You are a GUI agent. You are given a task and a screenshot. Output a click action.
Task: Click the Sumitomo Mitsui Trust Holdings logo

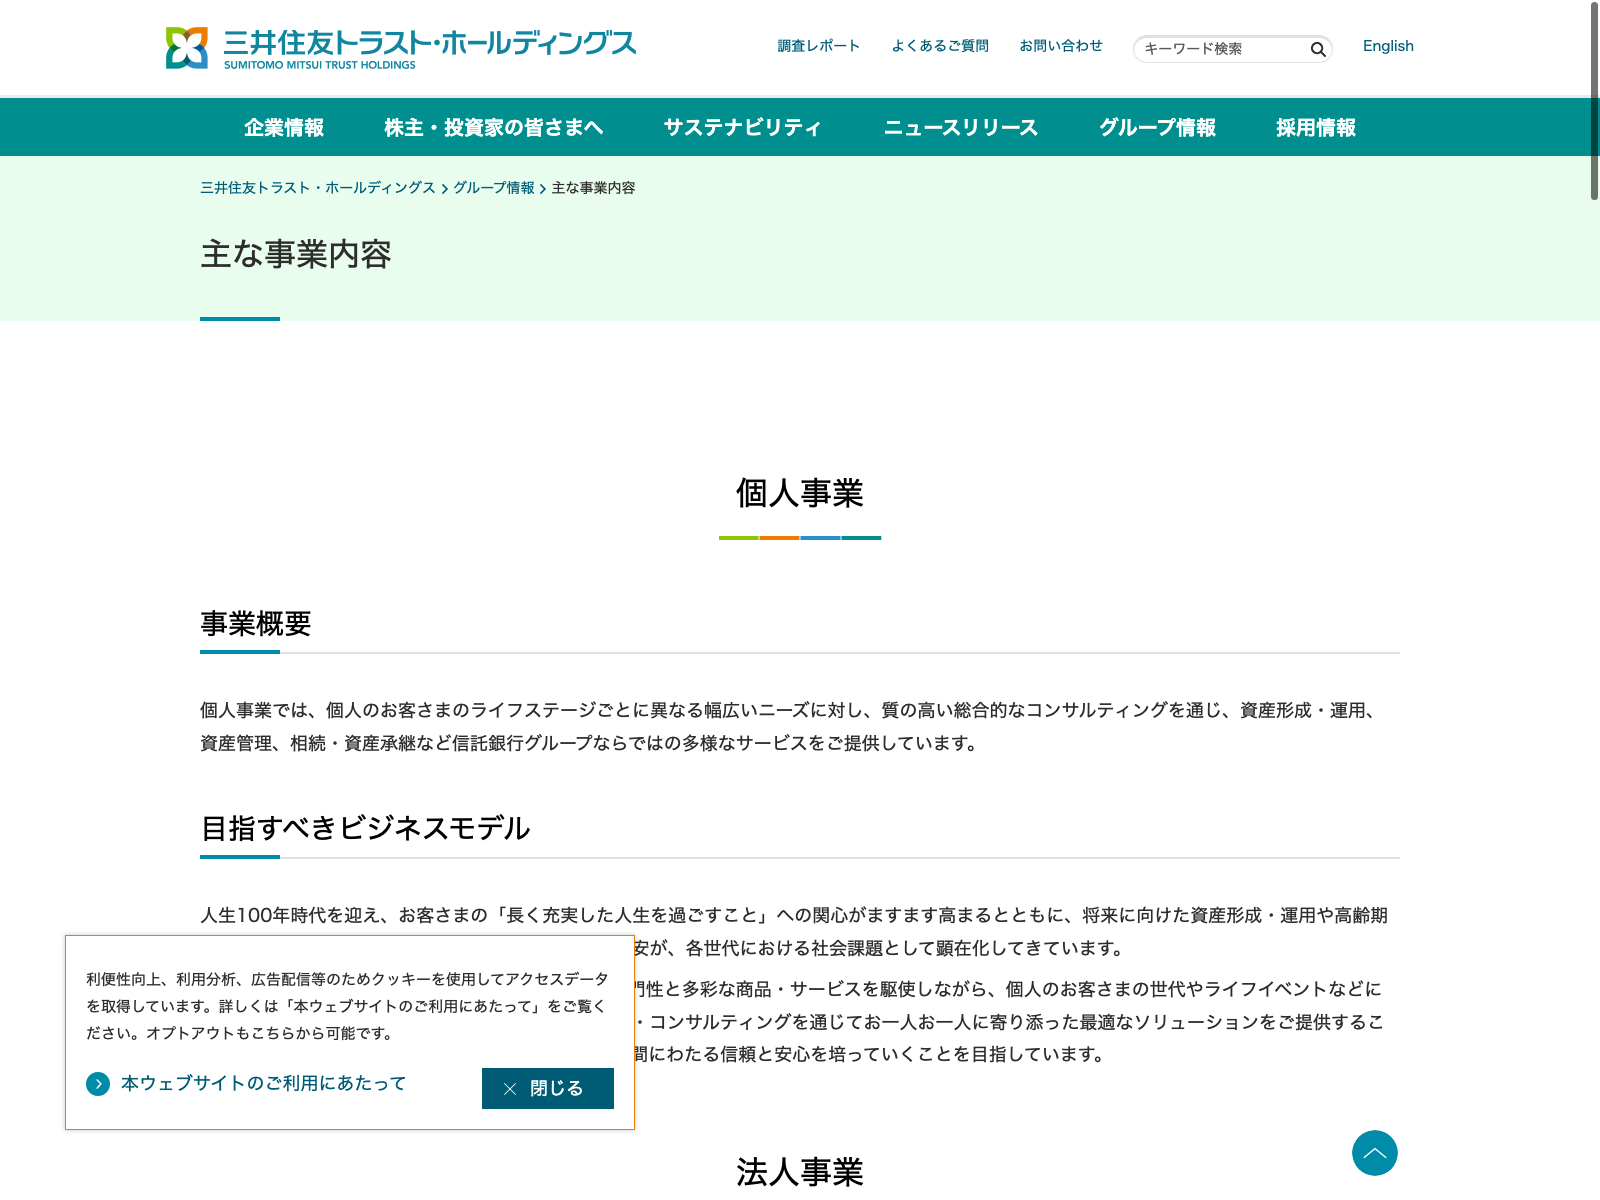400,48
